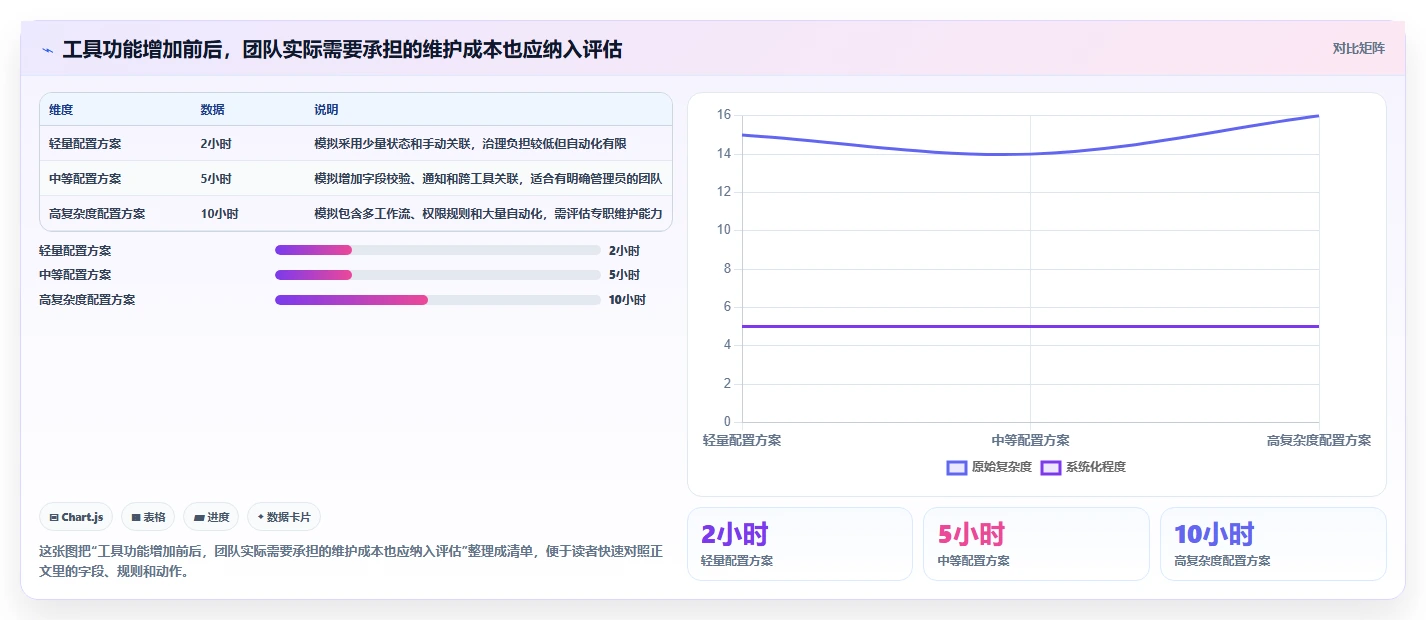Click the 对比矩阵 label

pyautogui.click(x=1358, y=48)
